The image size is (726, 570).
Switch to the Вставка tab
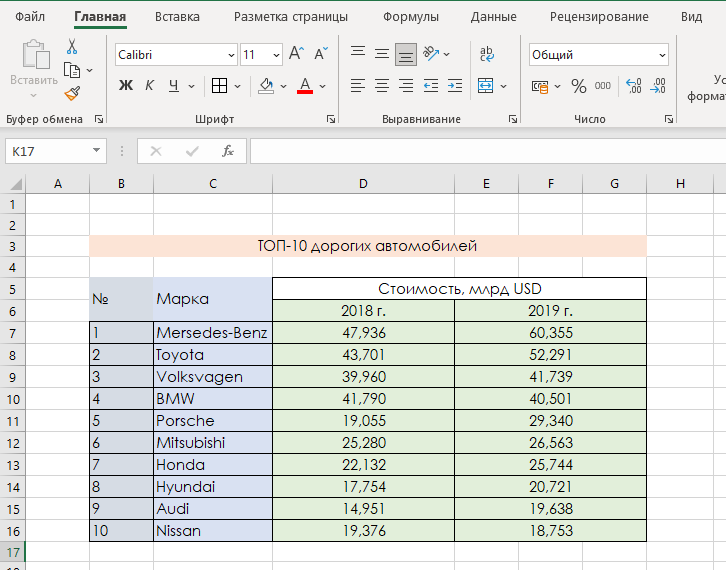tap(177, 17)
